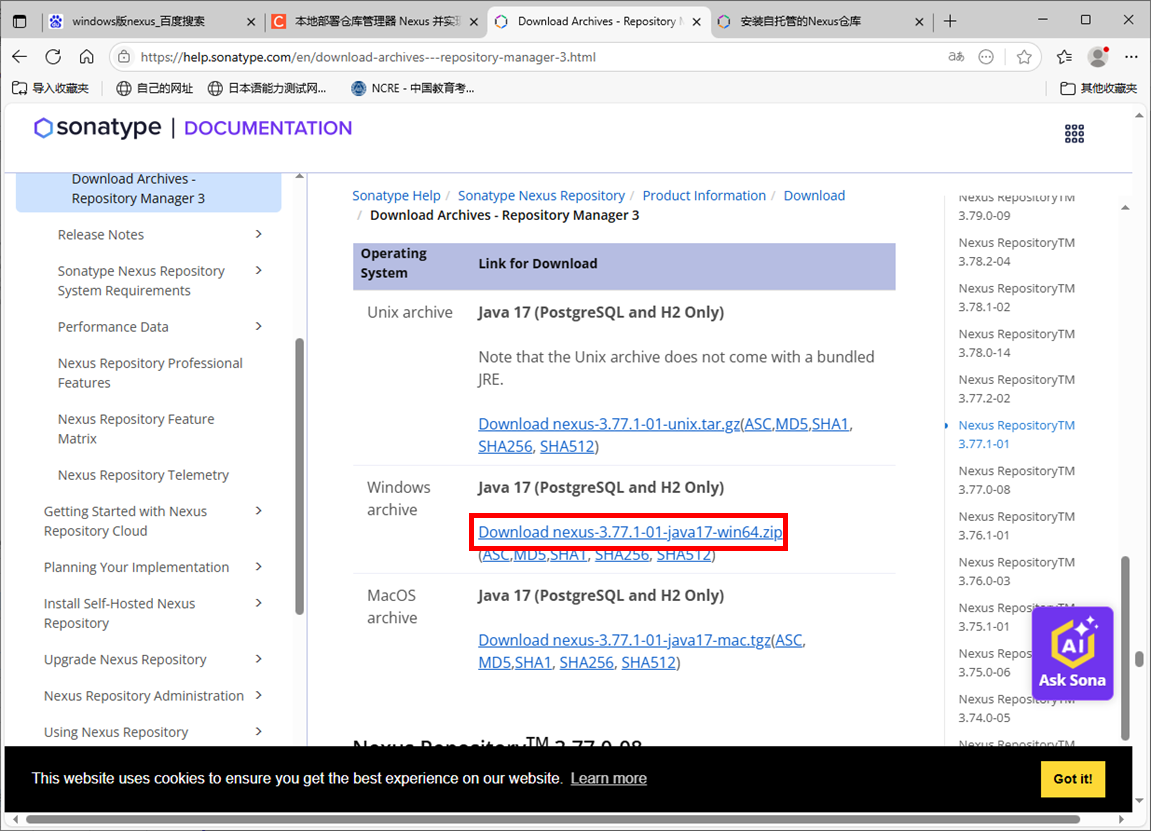Open the 日本语能力测试网 bookmark
This screenshot has height=831, width=1151.
(x=267, y=88)
